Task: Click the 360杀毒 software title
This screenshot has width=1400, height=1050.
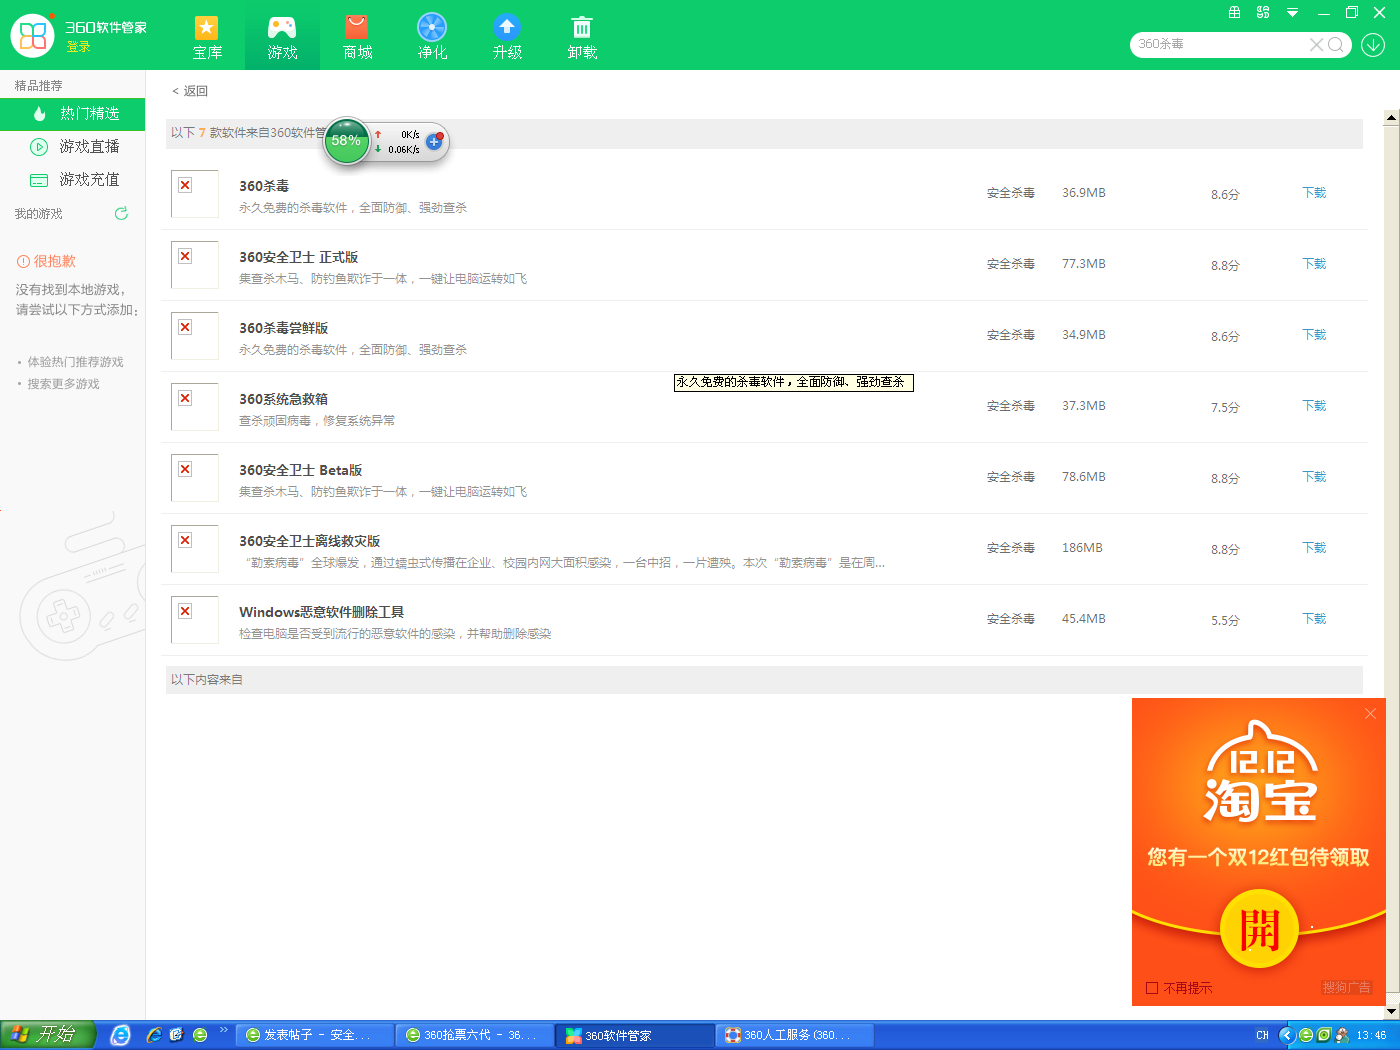Action: coord(264,186)
